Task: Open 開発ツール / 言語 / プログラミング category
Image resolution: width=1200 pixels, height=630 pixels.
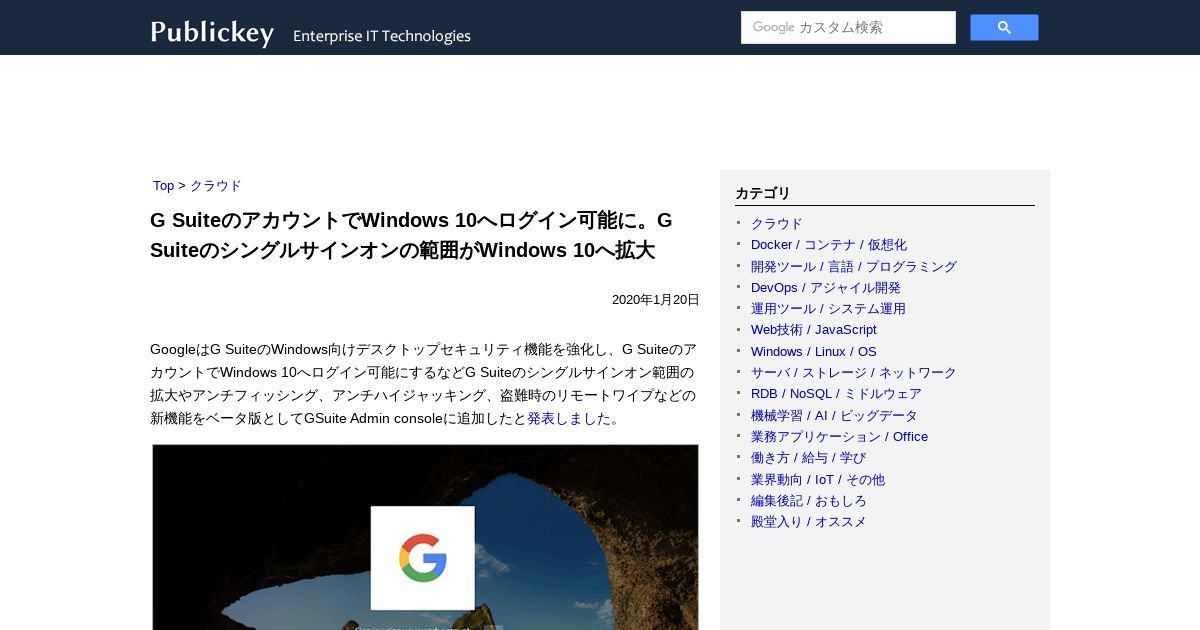Action: coord(854,267)
